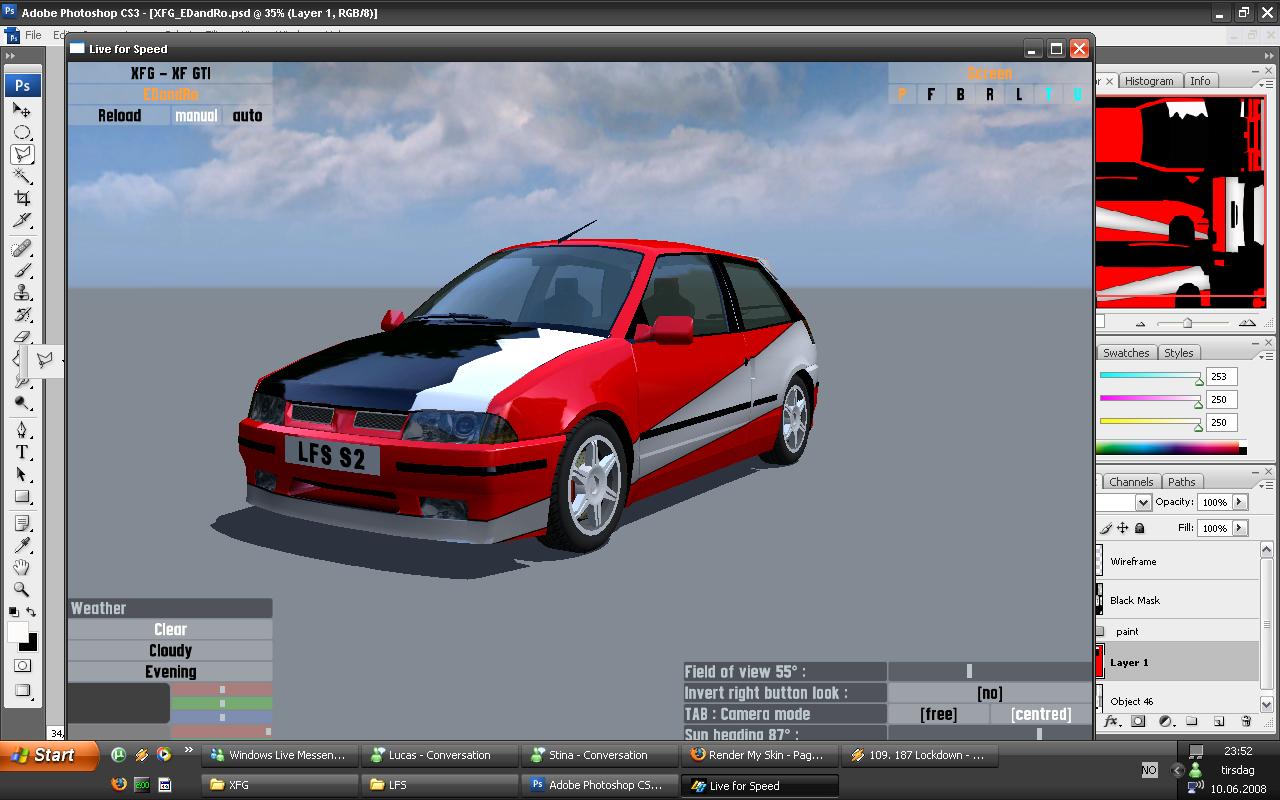
Task: Click the Reload skin button
Action: click(119, 116)
